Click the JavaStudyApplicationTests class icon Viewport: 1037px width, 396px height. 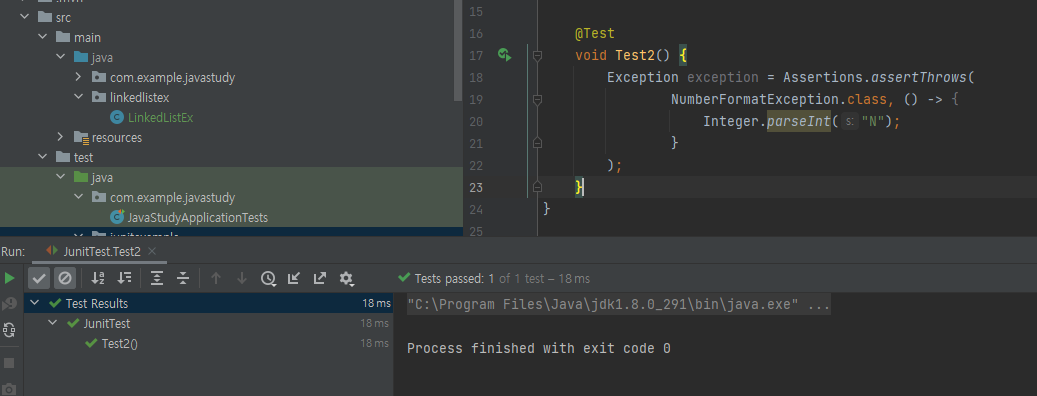(x=117, y=217)
